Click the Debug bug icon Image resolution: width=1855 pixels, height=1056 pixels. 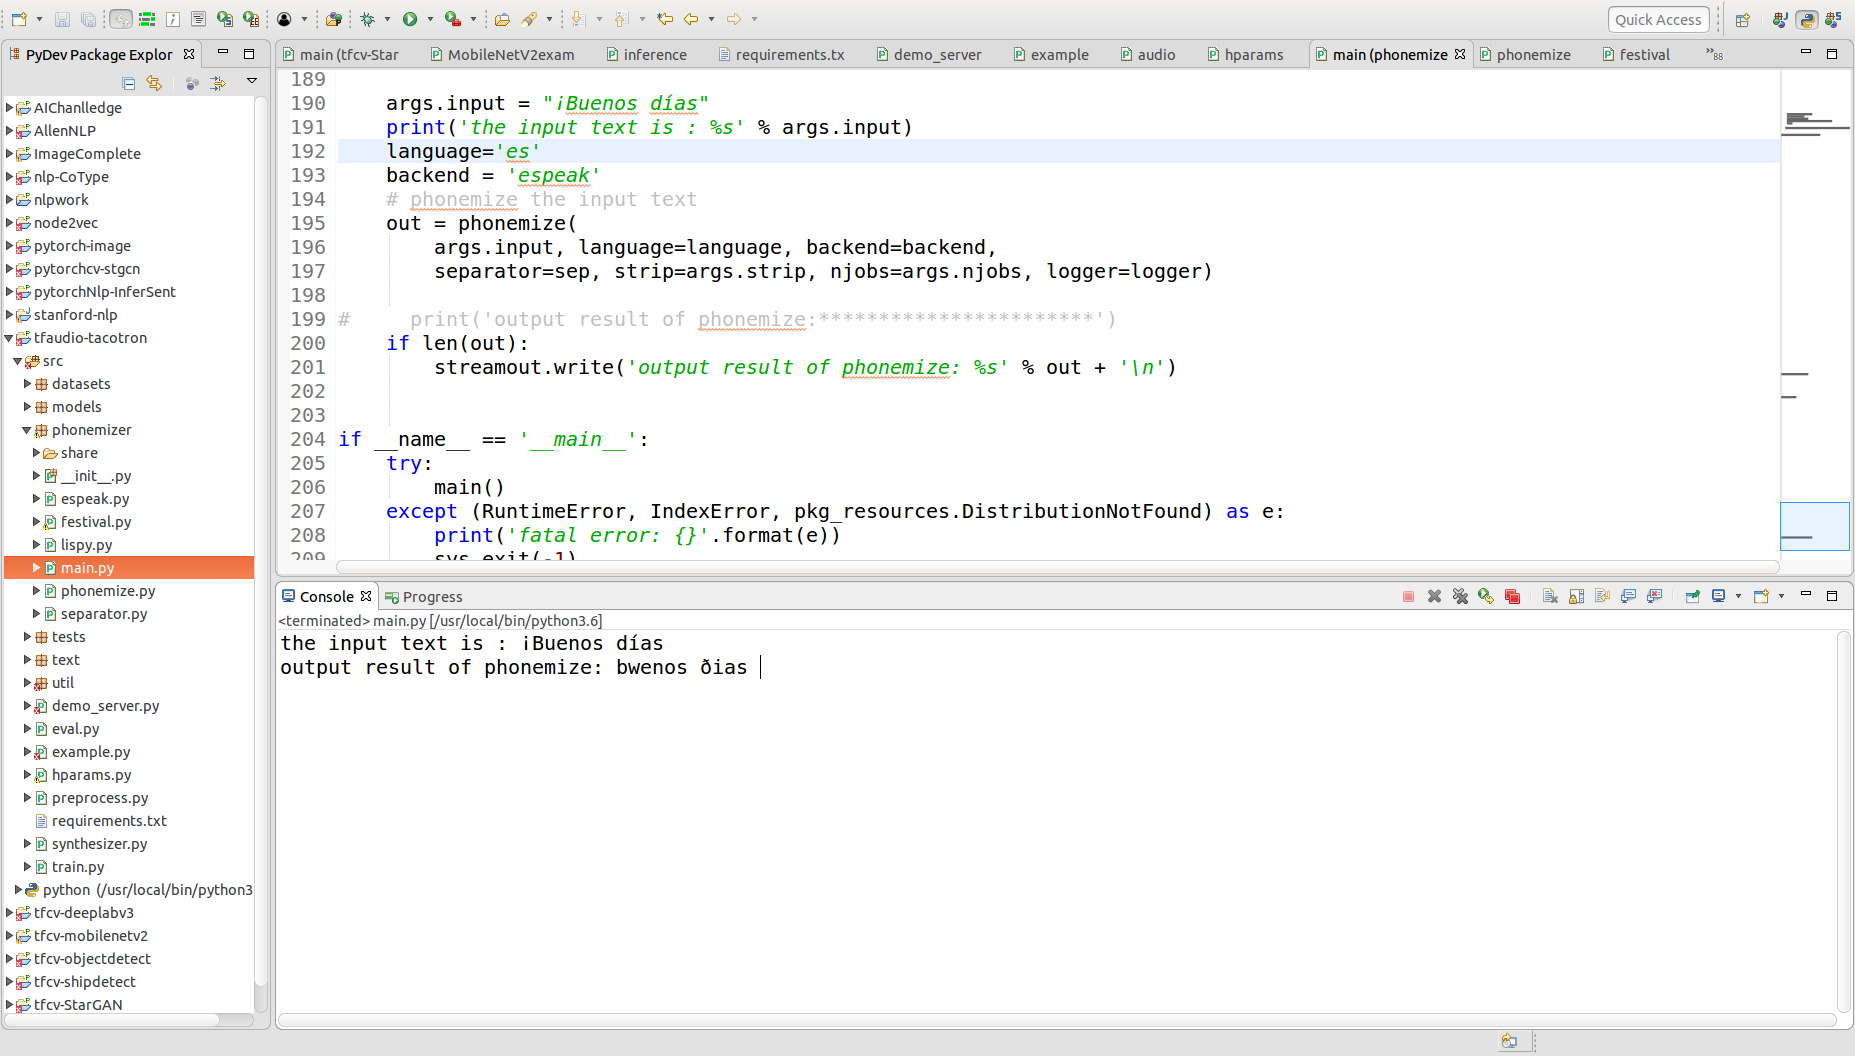coord(367,19)
